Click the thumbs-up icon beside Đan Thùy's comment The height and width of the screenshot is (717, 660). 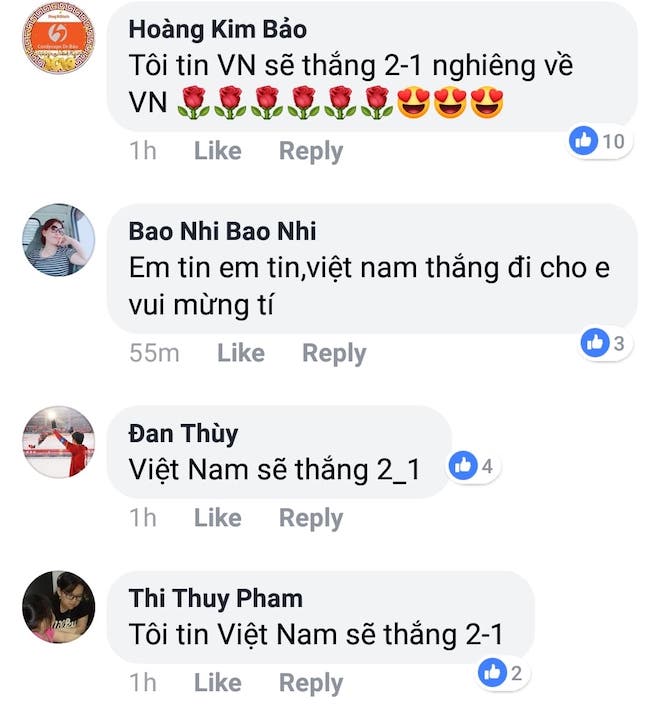click(463, 466)
